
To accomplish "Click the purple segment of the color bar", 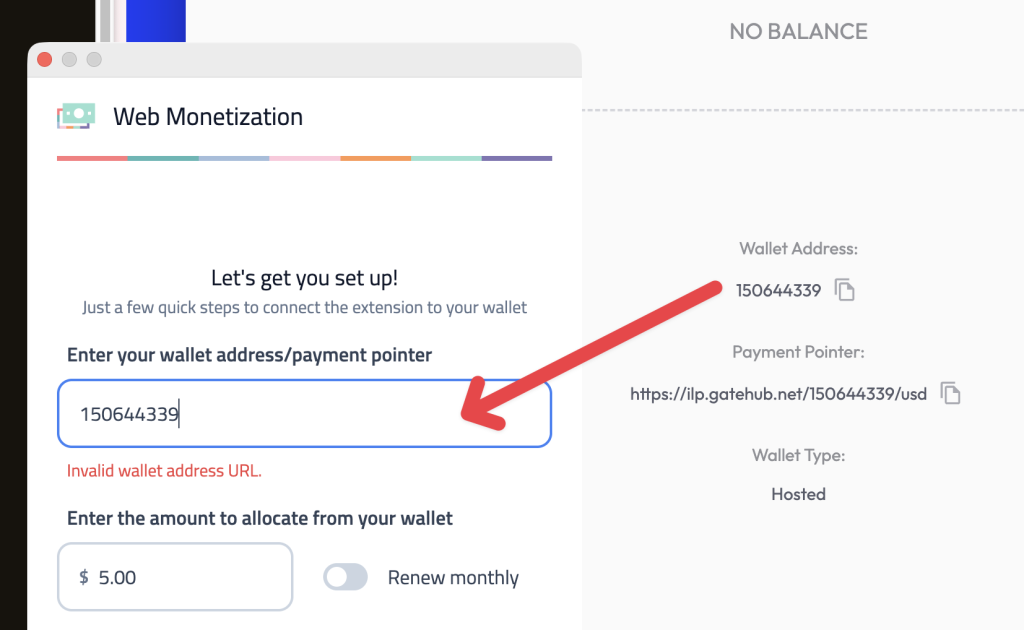I will [x=517, y=158].
